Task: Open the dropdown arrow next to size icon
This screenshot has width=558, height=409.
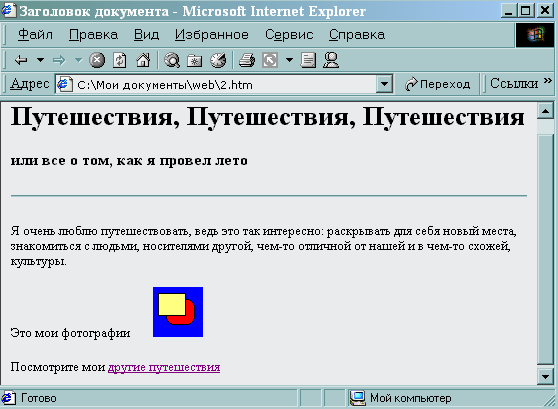Action: [x=289, y=60]
